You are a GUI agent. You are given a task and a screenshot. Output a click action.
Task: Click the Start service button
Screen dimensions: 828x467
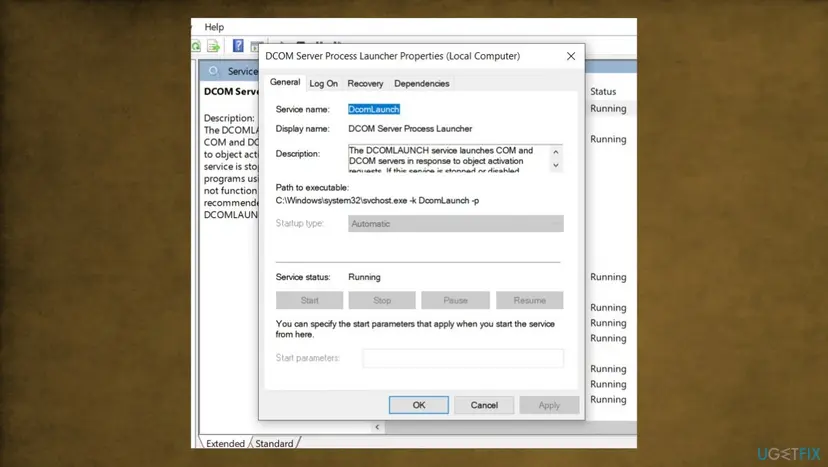pos(309,300)
